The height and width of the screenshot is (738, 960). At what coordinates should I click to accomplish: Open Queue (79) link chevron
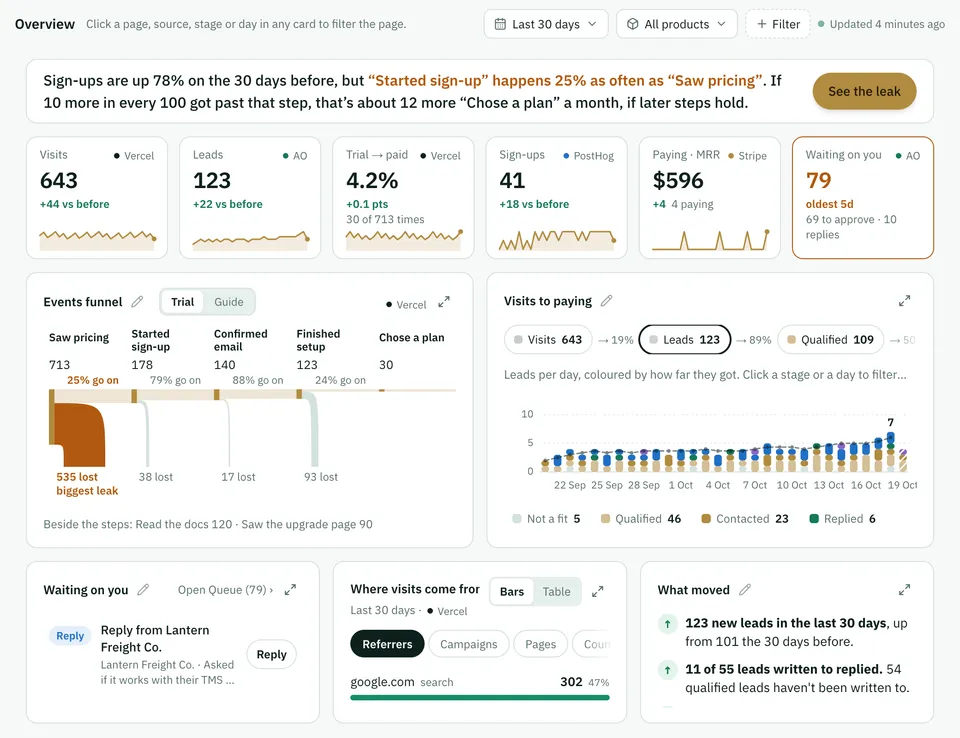(x=271, y=590)
